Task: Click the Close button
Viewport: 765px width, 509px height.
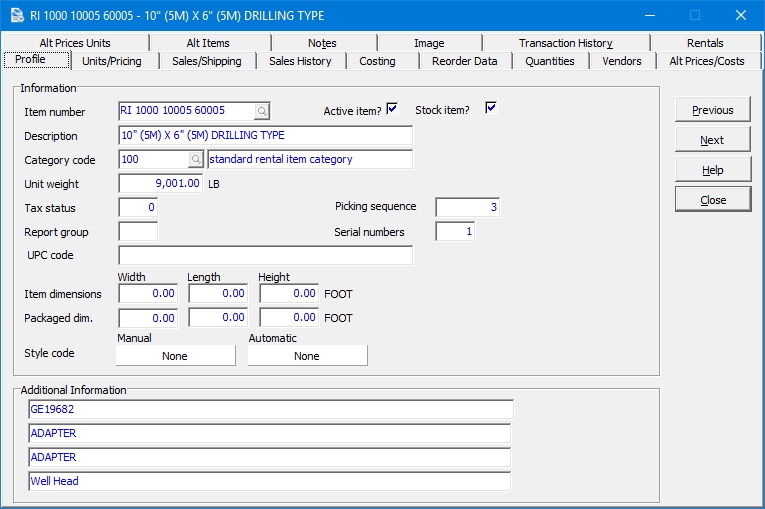Action: pyautogui.click(x=713, y=200)
